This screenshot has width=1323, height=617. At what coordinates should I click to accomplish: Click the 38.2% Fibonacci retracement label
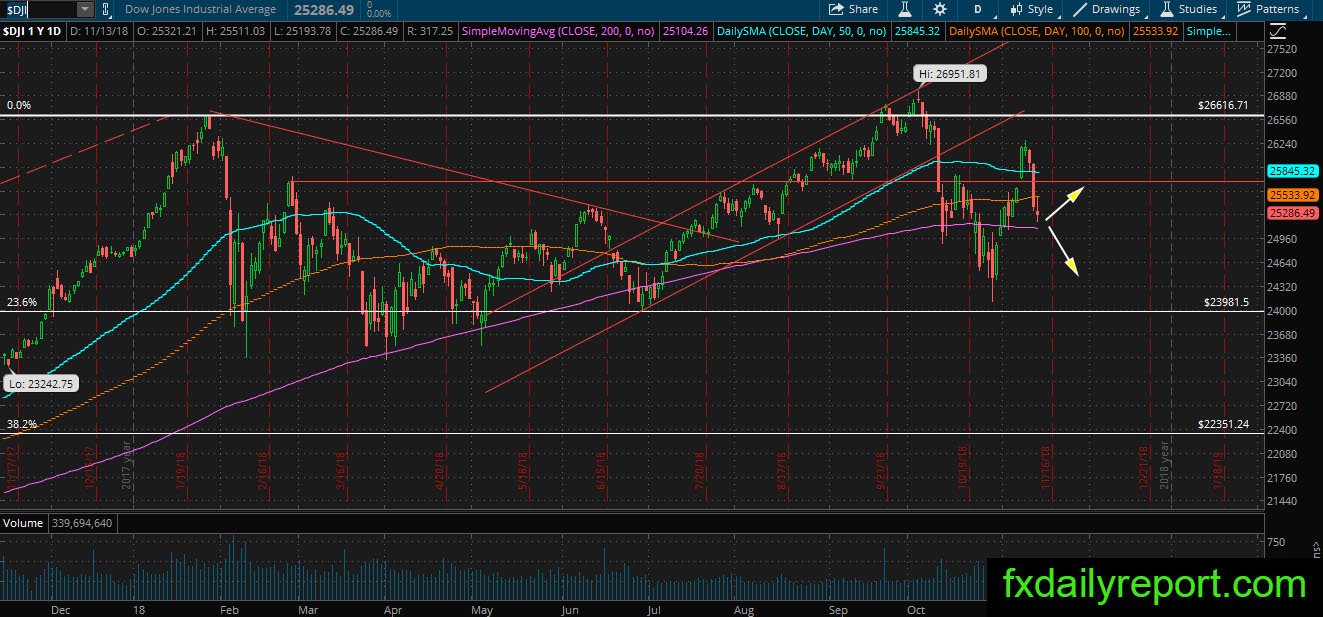click(x=21, y=424)
